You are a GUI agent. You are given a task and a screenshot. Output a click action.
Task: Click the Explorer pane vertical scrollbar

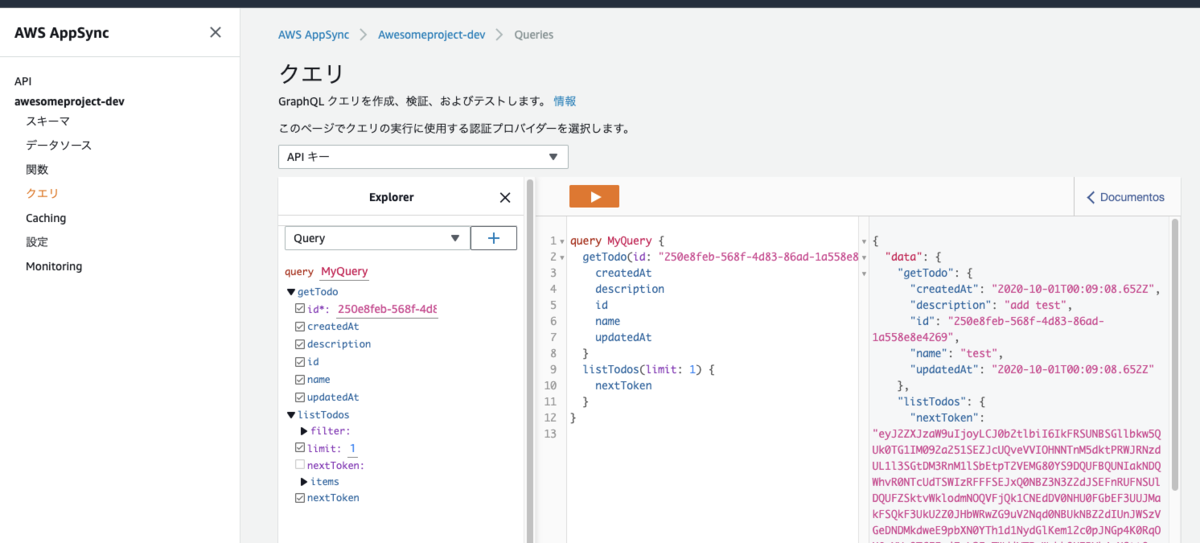coord(530,360)
